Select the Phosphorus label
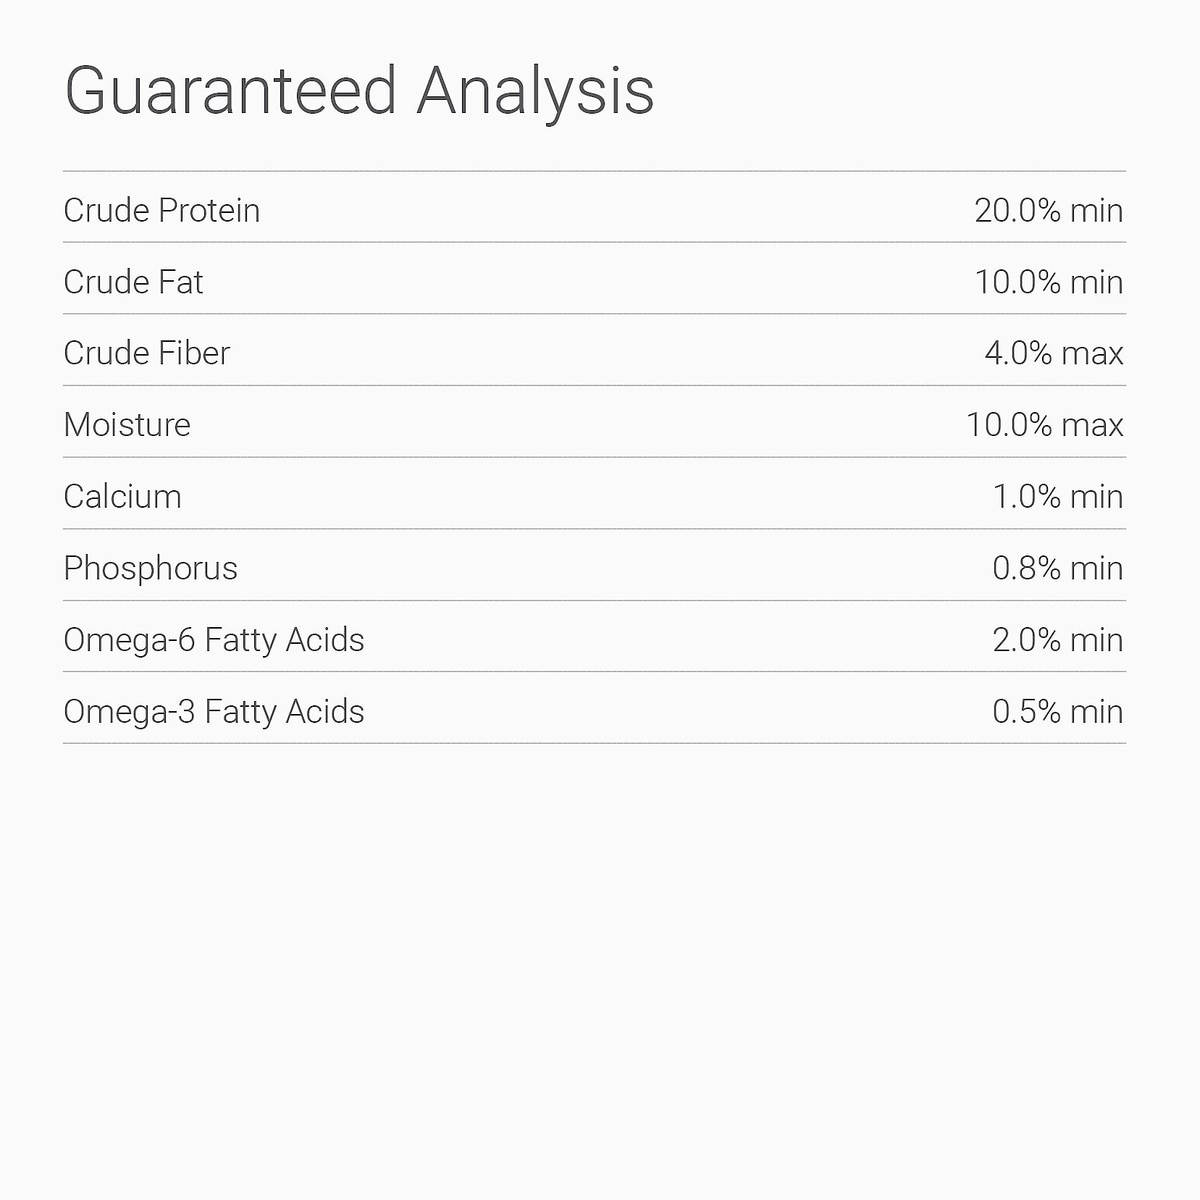Screen dimensions: 1200x1200 [x=150, y=568]
